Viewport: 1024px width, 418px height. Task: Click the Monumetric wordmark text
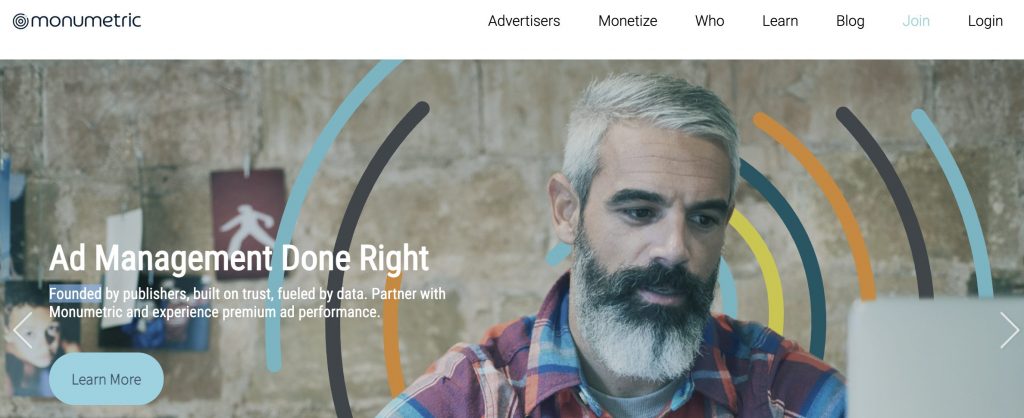coord(86,21)
